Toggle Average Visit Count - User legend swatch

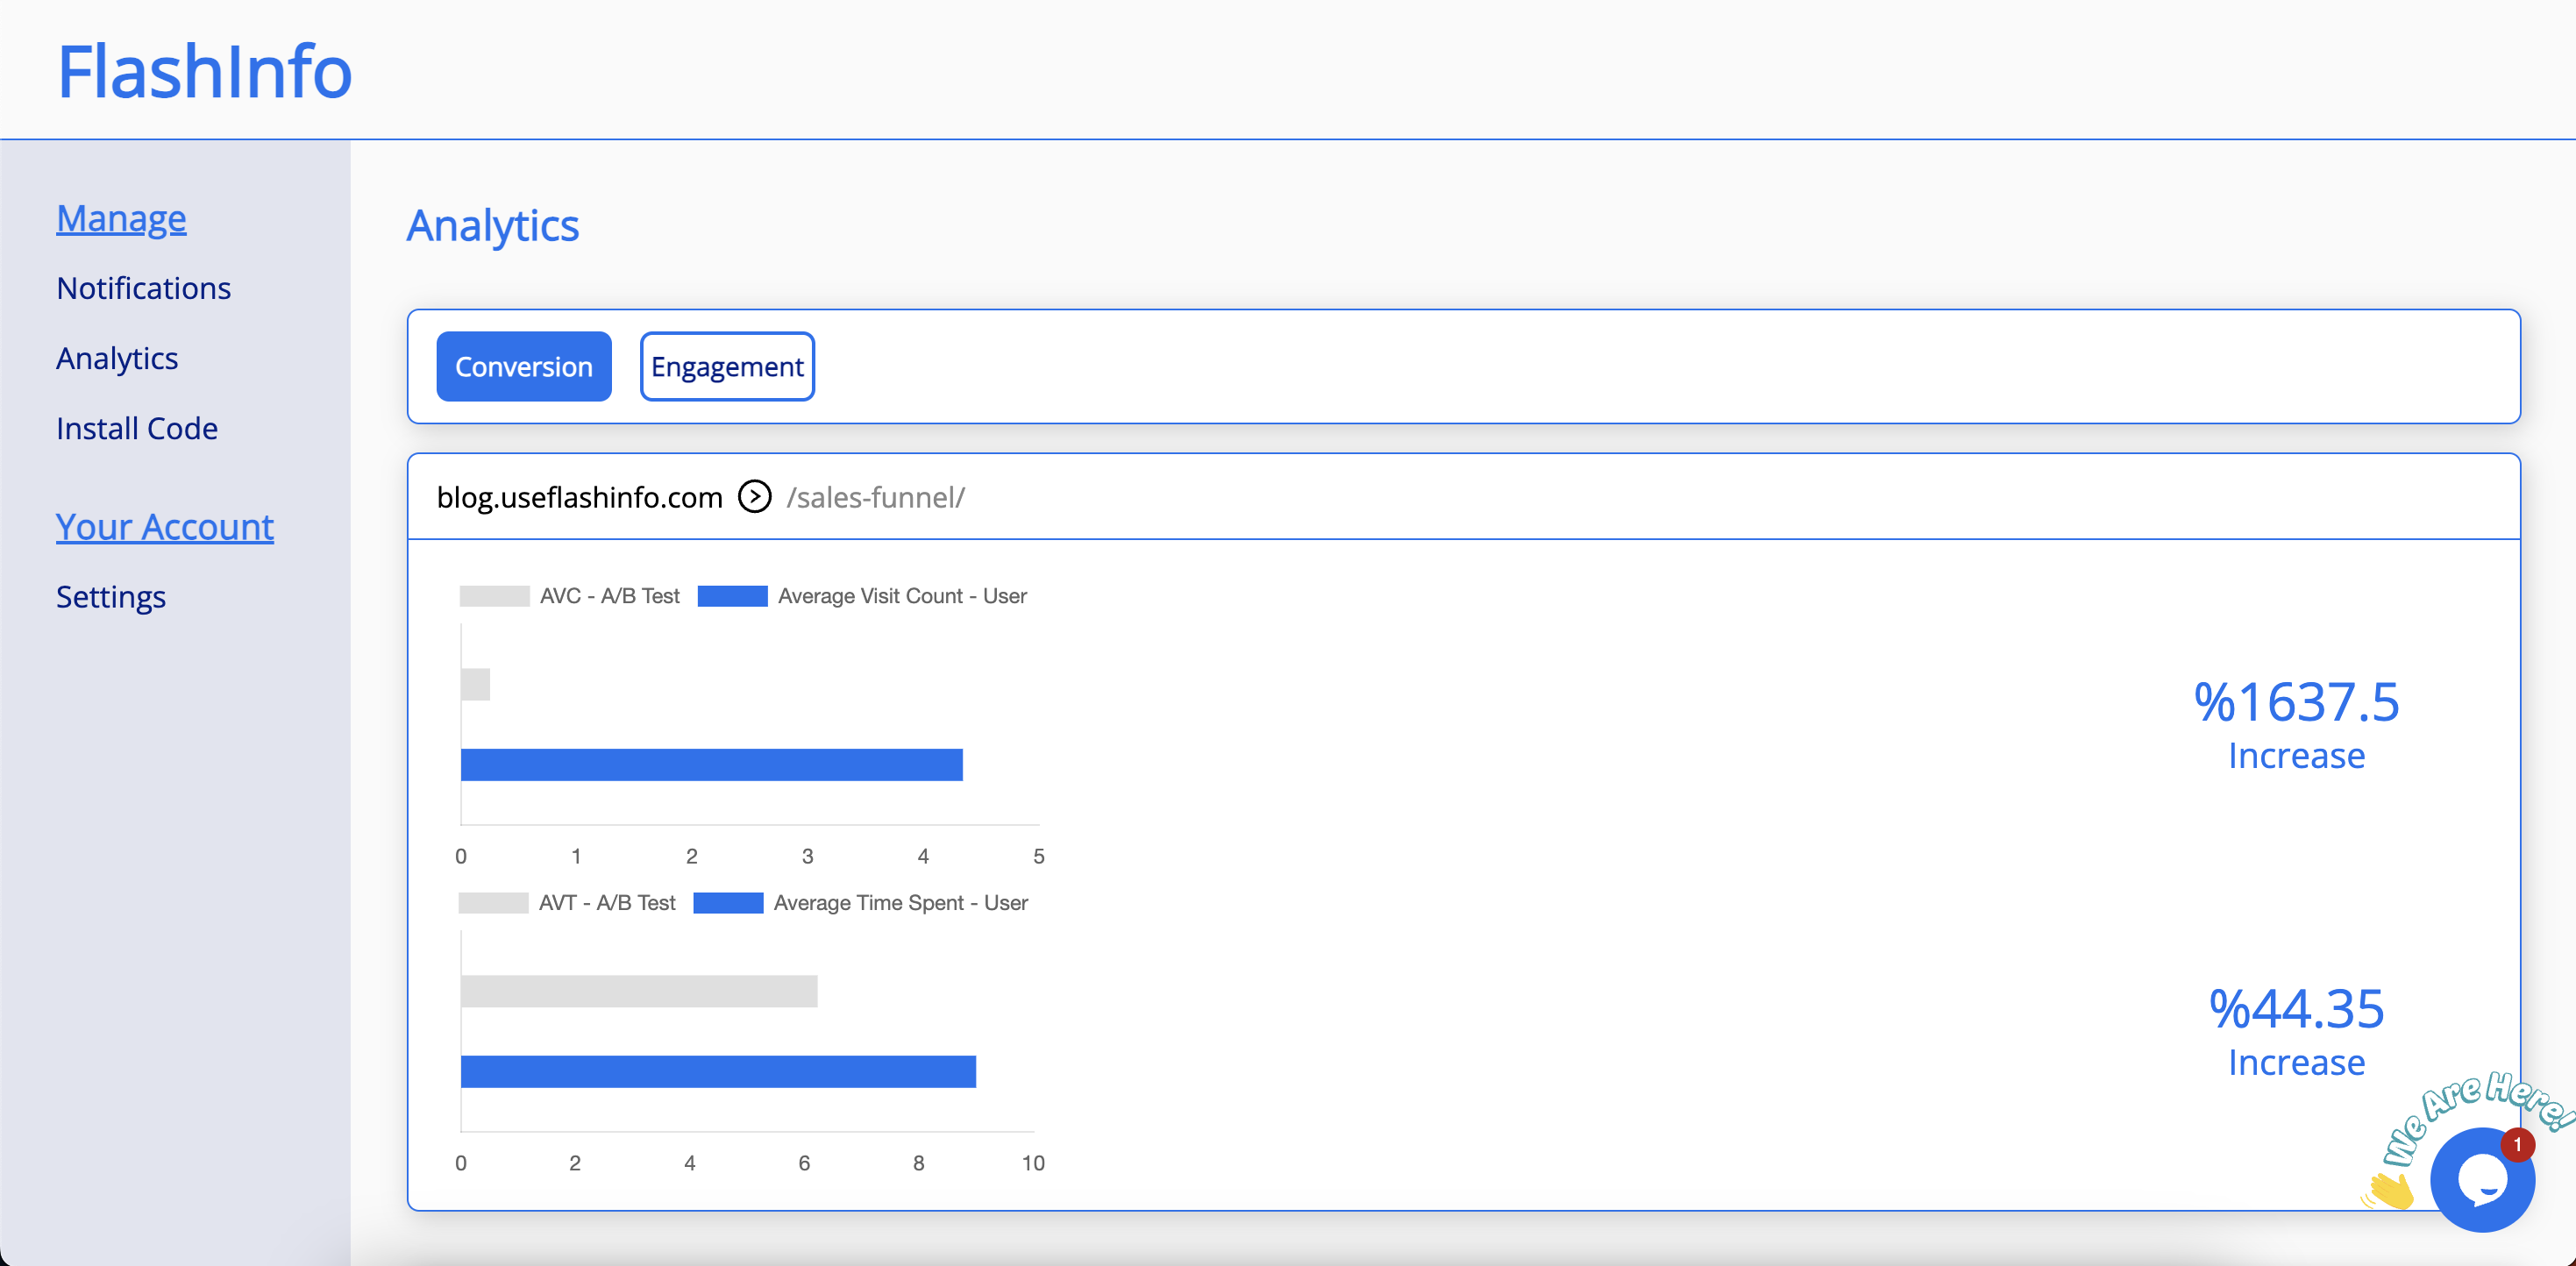pos(732,596)
